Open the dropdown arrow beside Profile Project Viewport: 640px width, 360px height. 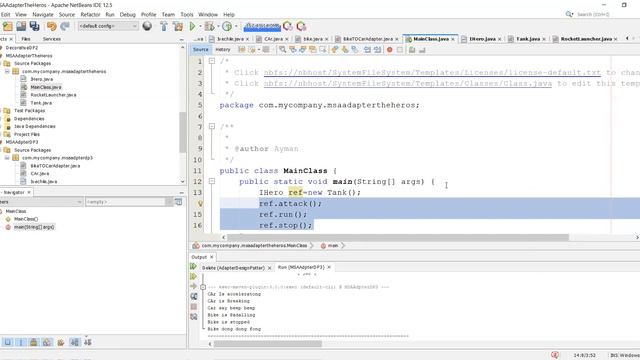(x=236, y=27)
